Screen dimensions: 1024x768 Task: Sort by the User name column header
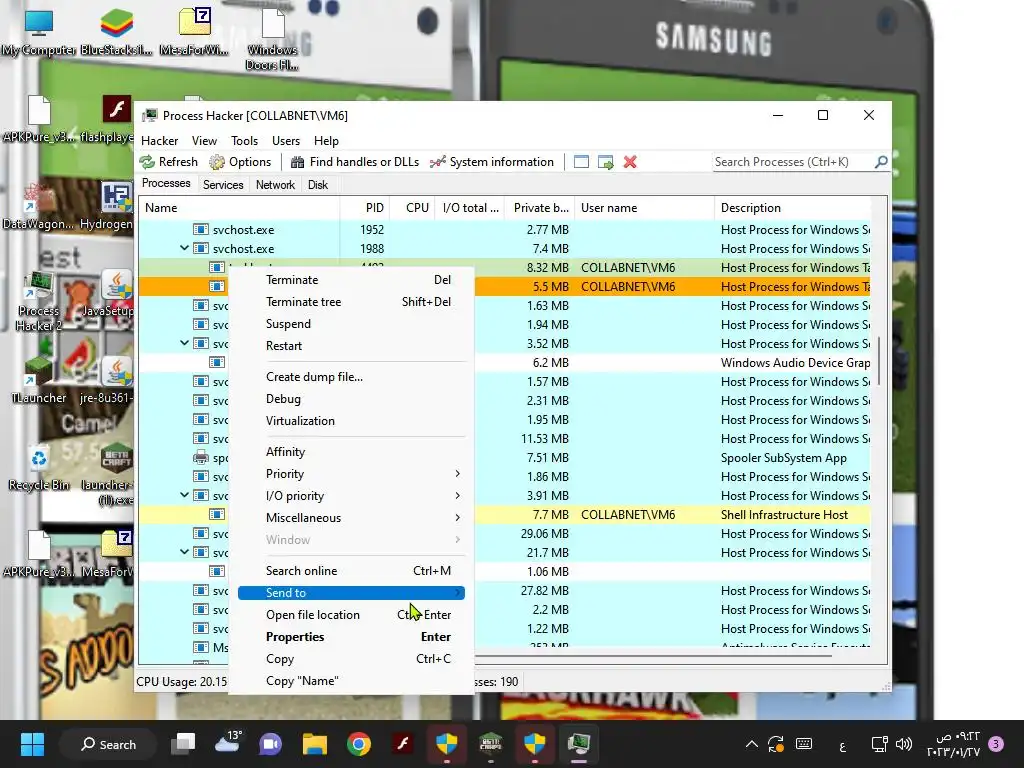pyautogui.click(x=645, y=208)
